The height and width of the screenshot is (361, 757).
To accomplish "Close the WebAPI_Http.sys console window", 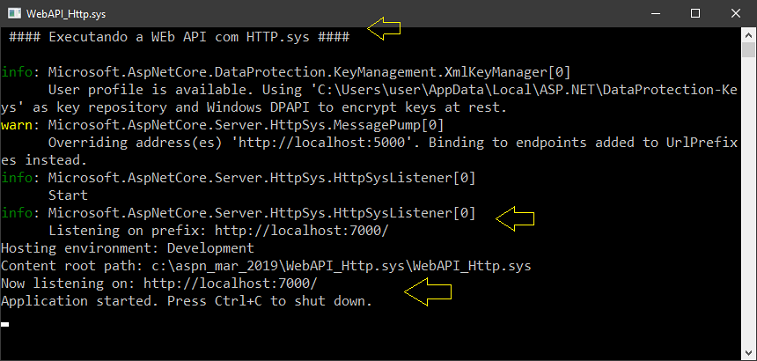I will click(735, 14).
